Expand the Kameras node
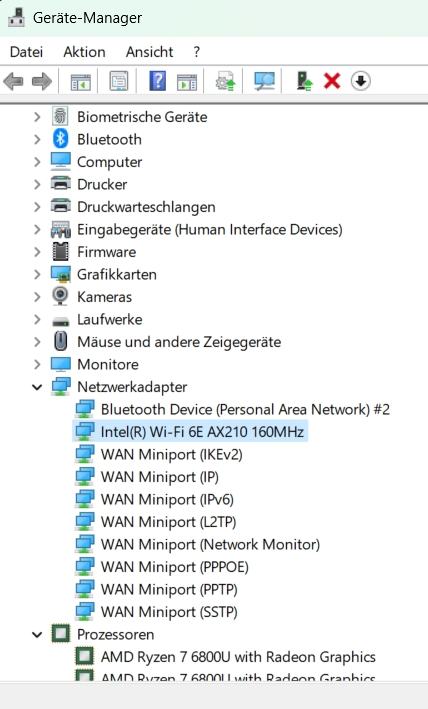 [38, 297]
